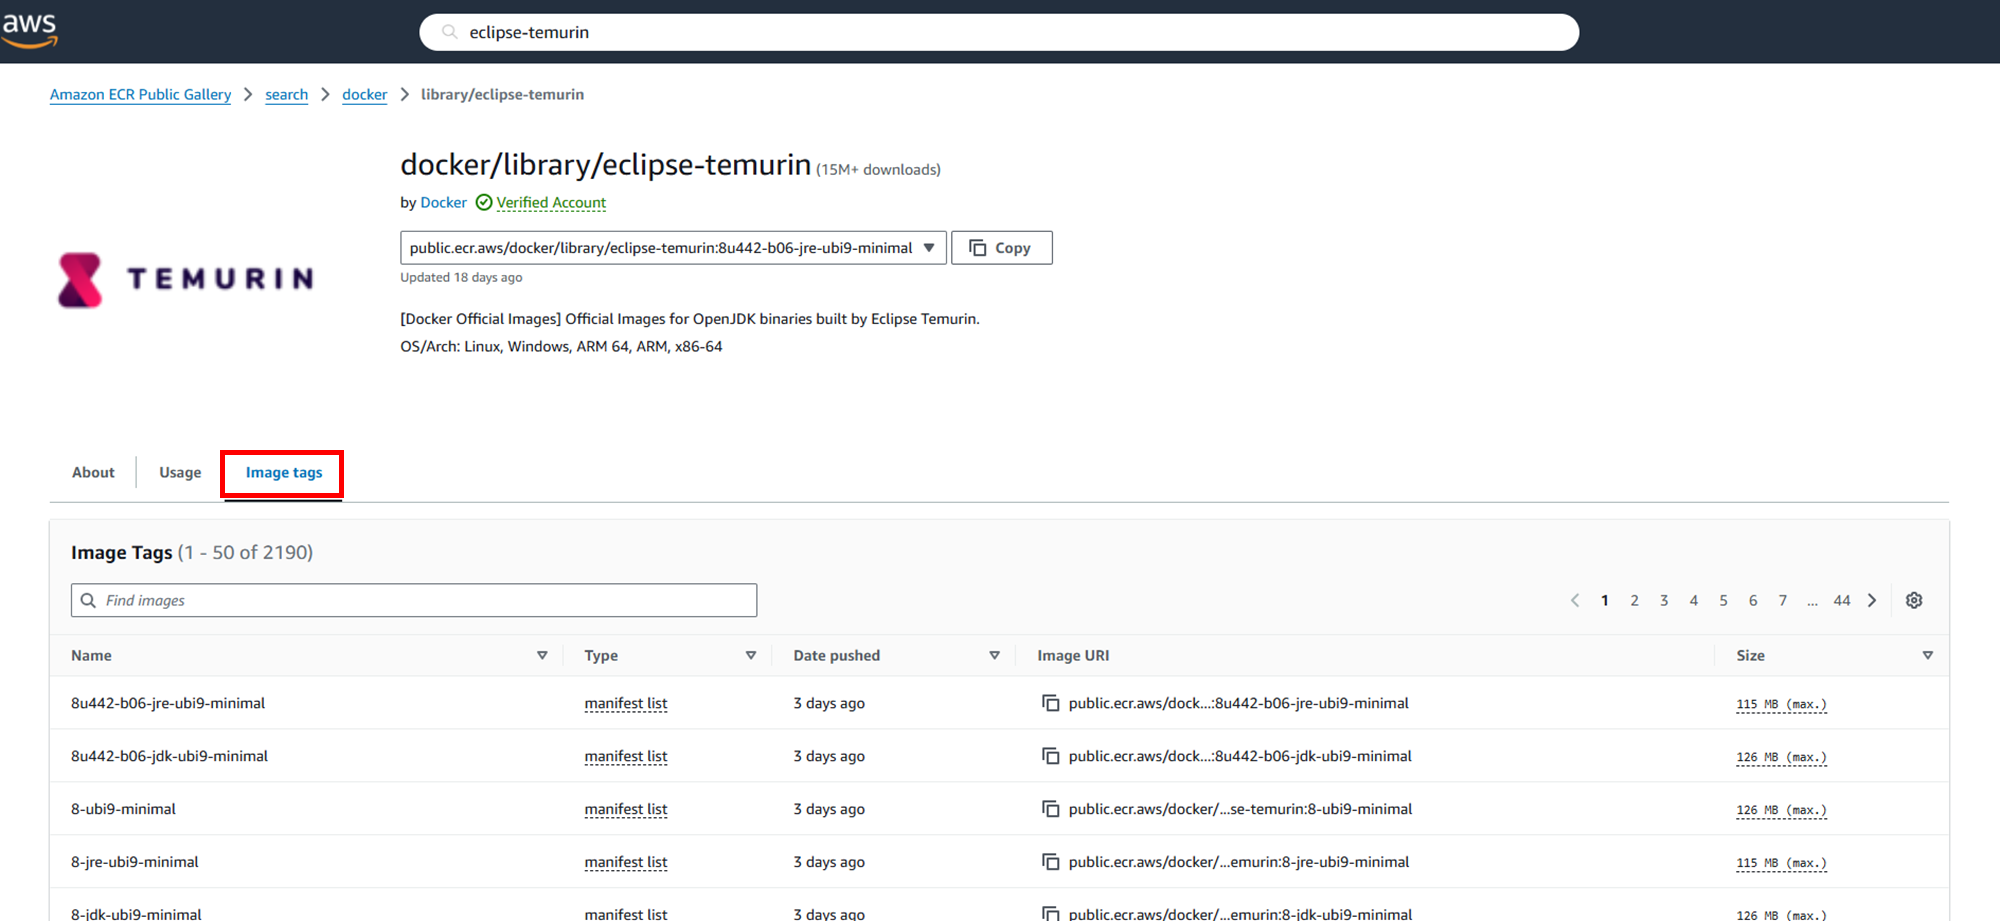Copy URI icon for the 8-jre-ubi9-minimal row
2000x921 pixels.
(1050, 862)
